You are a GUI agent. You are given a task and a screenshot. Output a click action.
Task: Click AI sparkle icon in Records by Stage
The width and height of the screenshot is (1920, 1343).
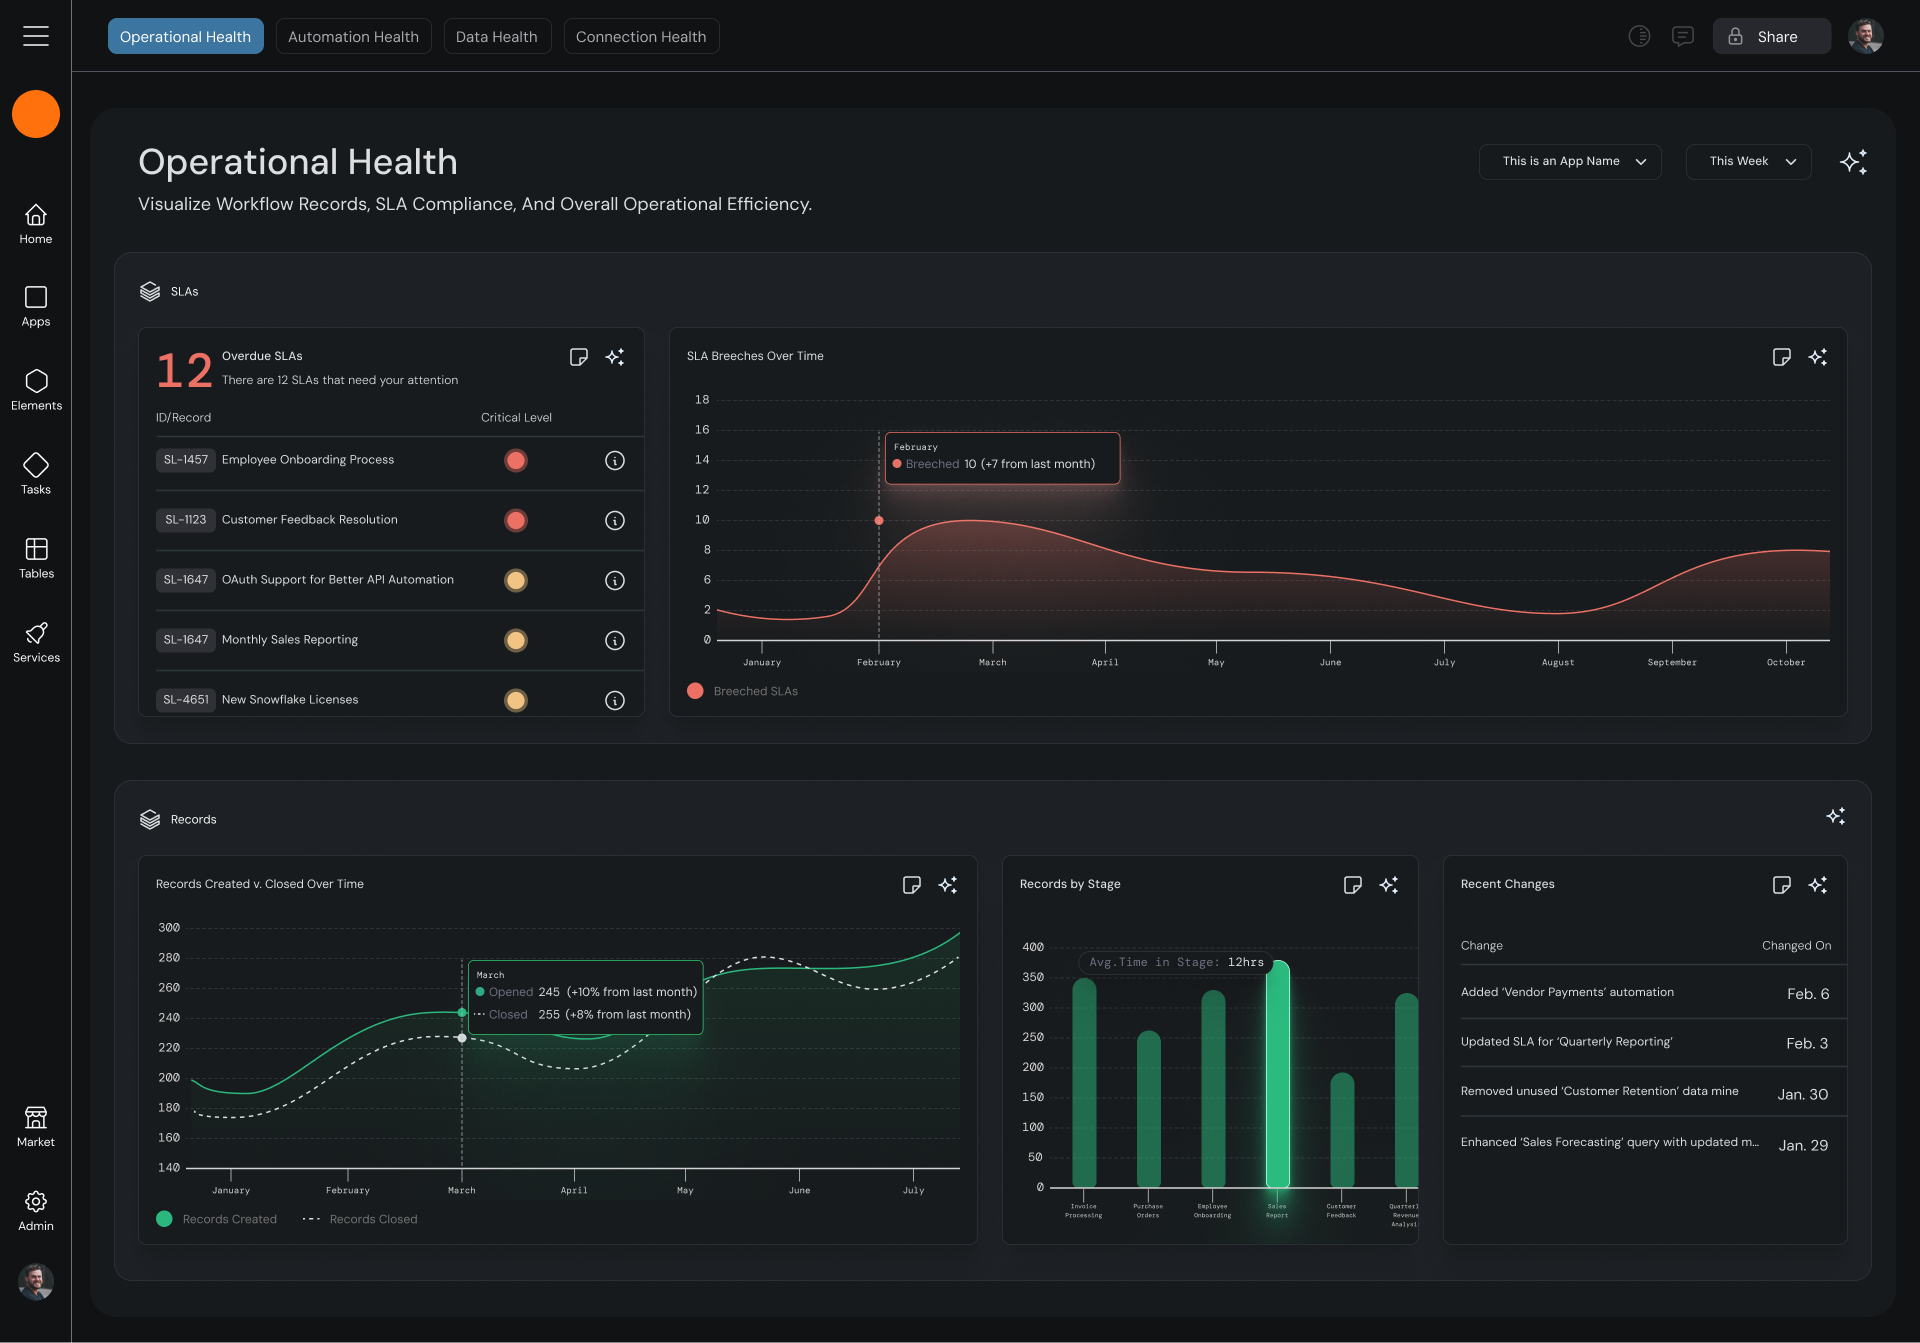tap(1389, 885)
